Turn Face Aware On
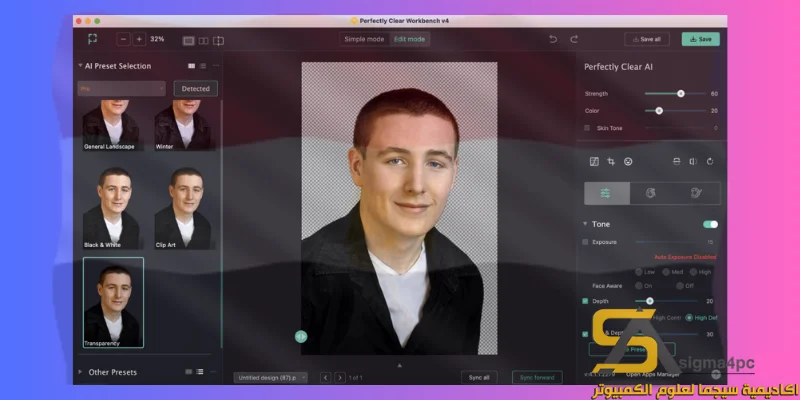Screen dimensions: 800x400 (x=638, y=286)
